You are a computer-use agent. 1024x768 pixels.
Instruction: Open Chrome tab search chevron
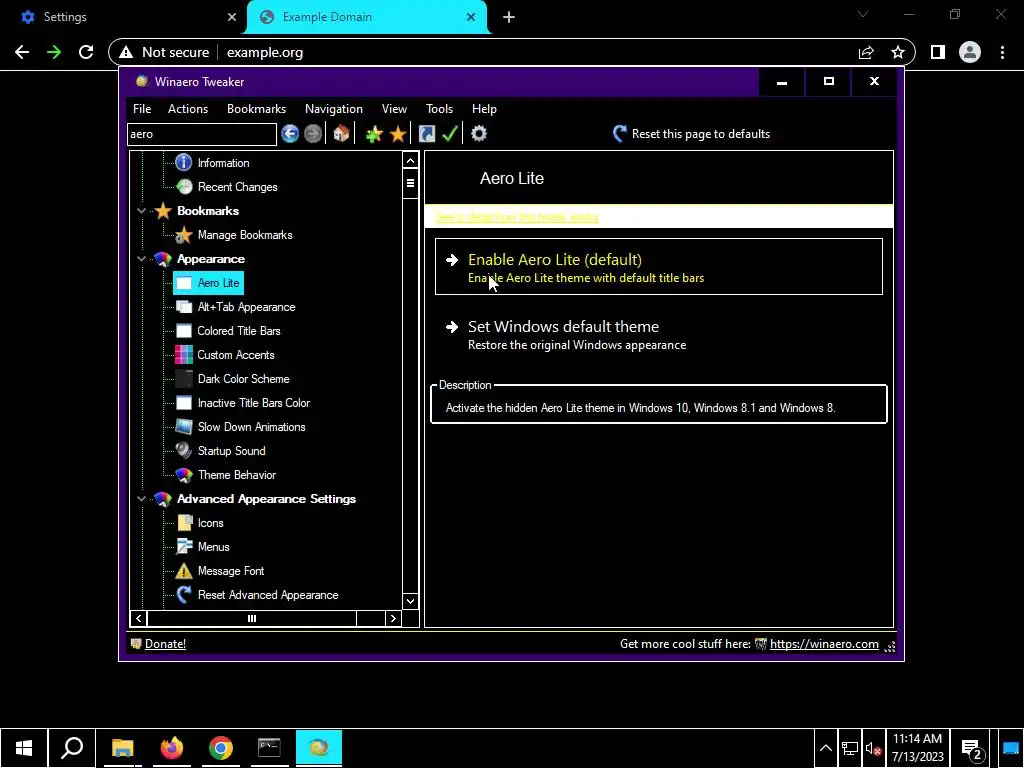[863, 14]
